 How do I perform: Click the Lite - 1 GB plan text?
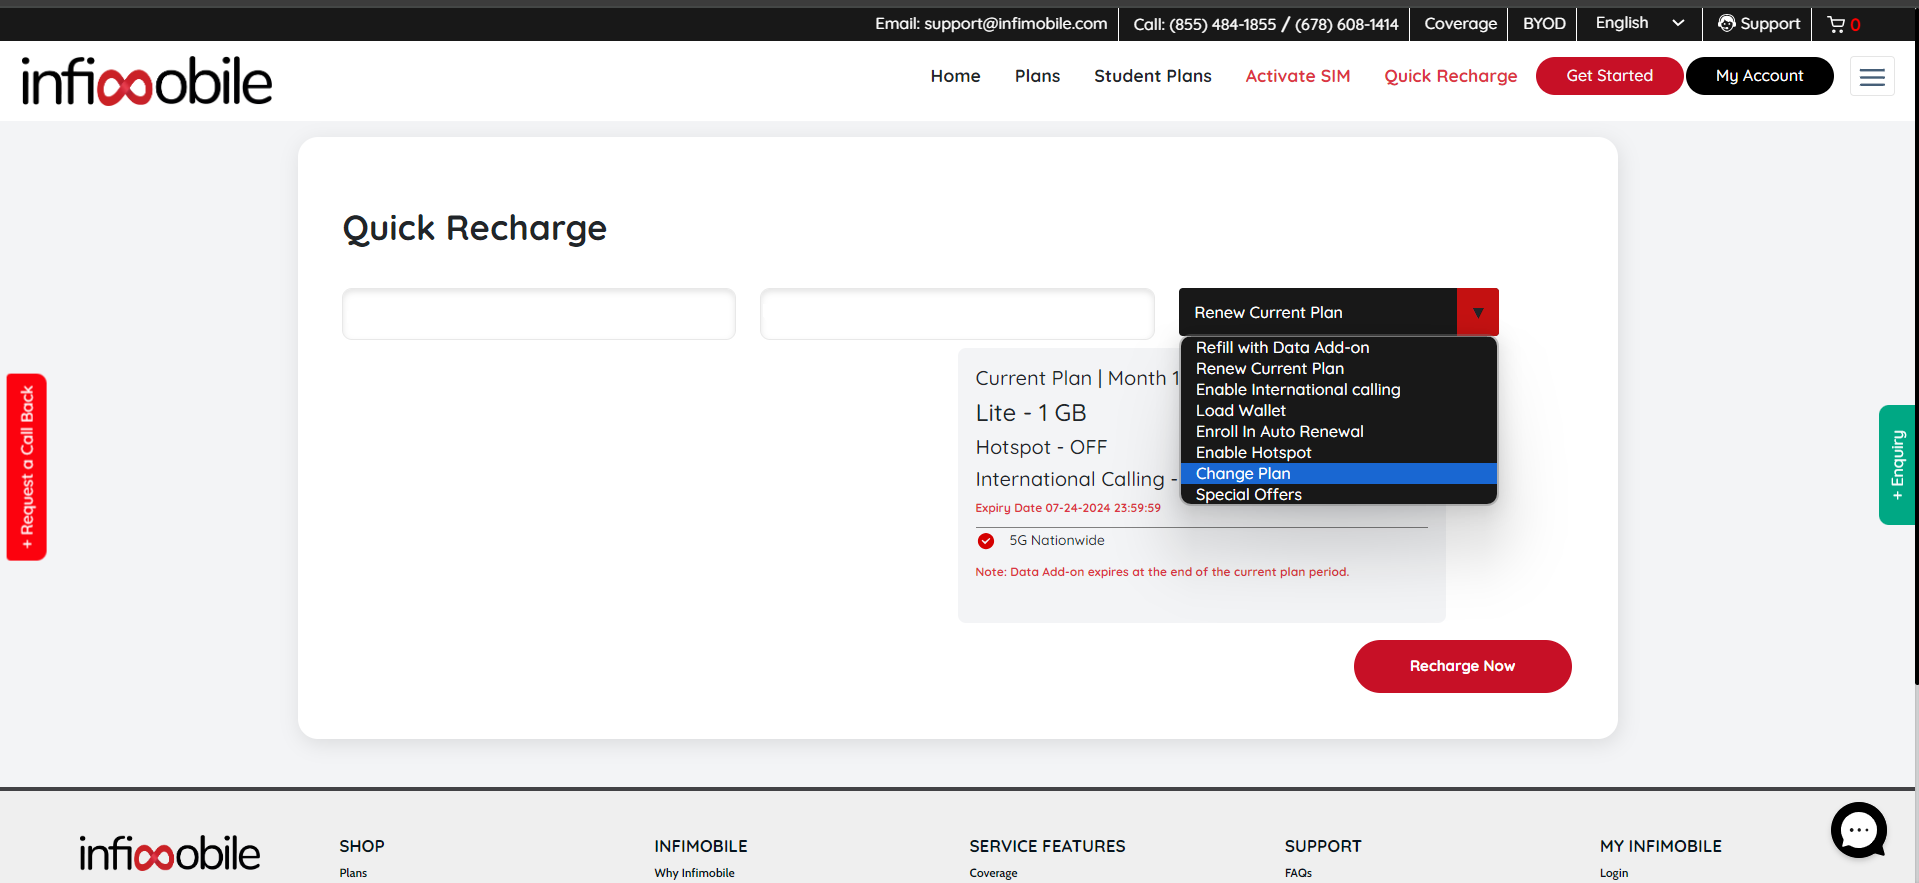[1031, 413]
